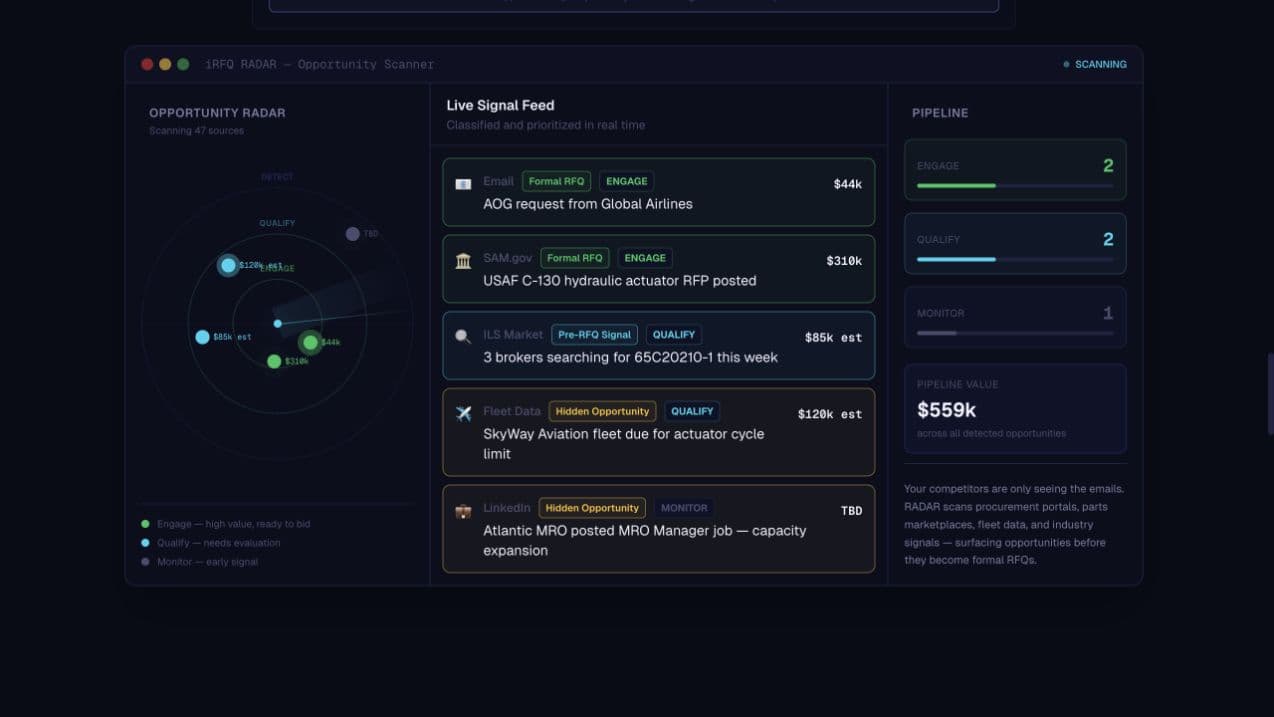Click the SAM.gov bank building icon
The image size is (1274, 717).
463,261
